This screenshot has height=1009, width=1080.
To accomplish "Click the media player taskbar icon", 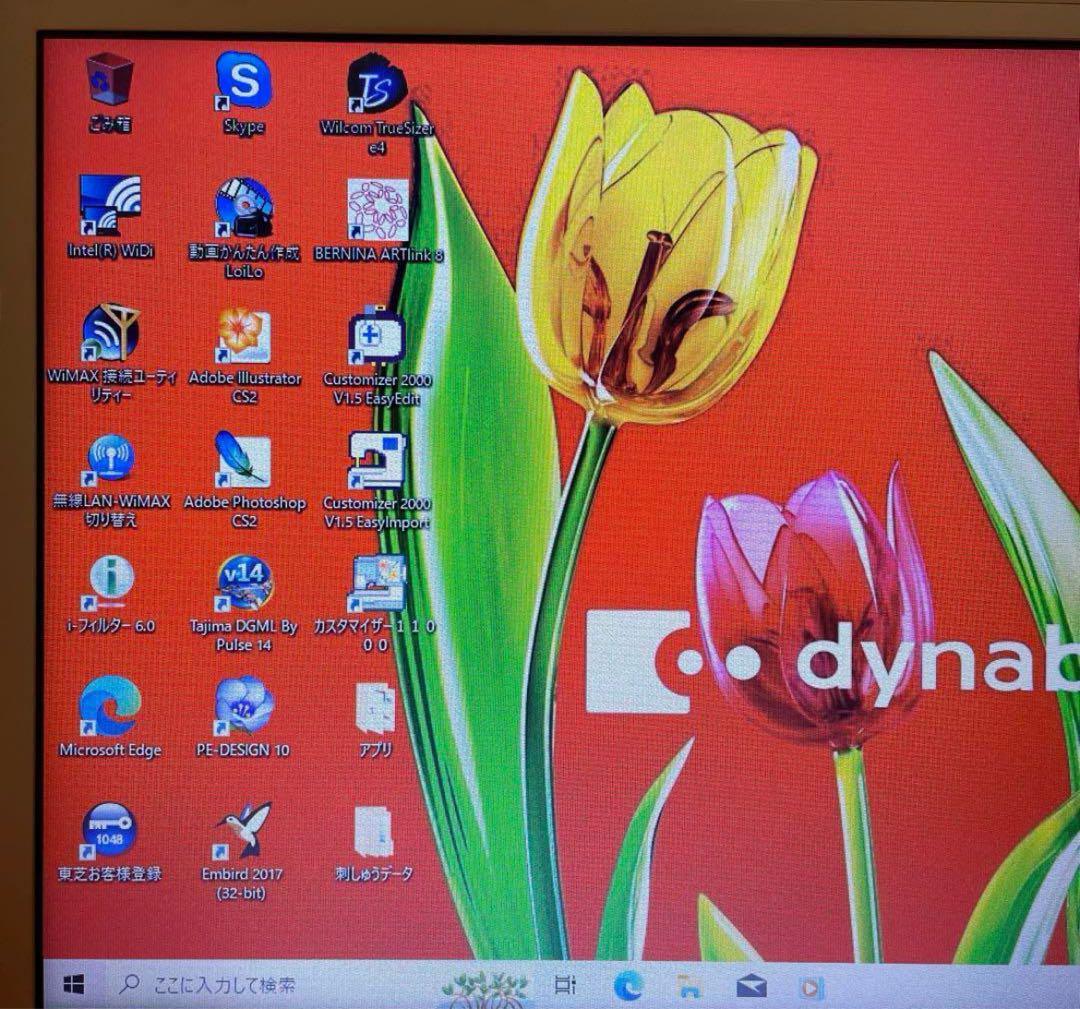I will (811, 988).
